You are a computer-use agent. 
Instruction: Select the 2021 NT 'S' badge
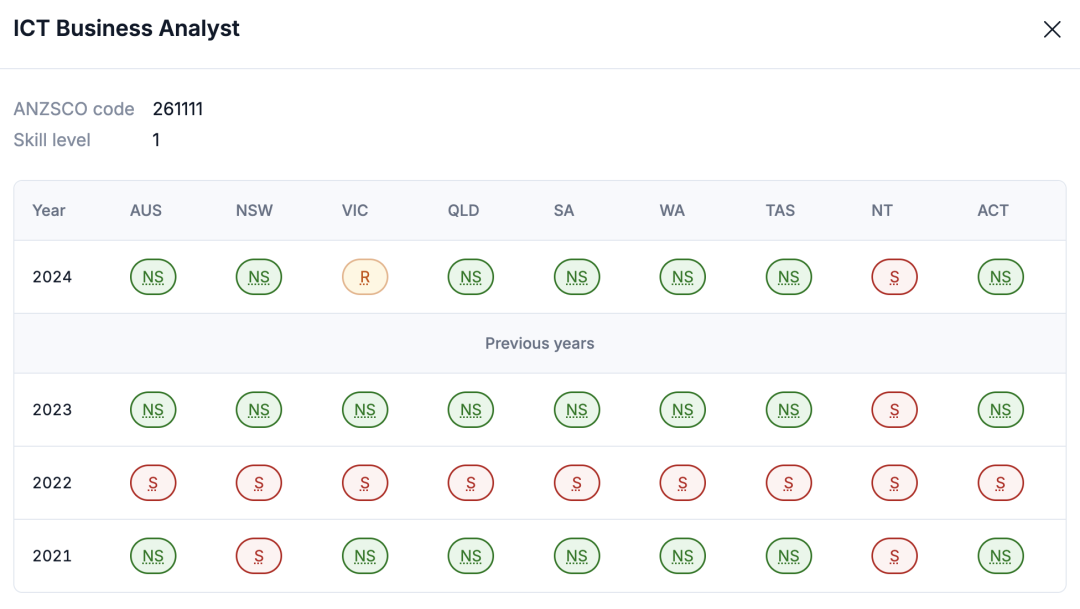click(x=894, y=556)
